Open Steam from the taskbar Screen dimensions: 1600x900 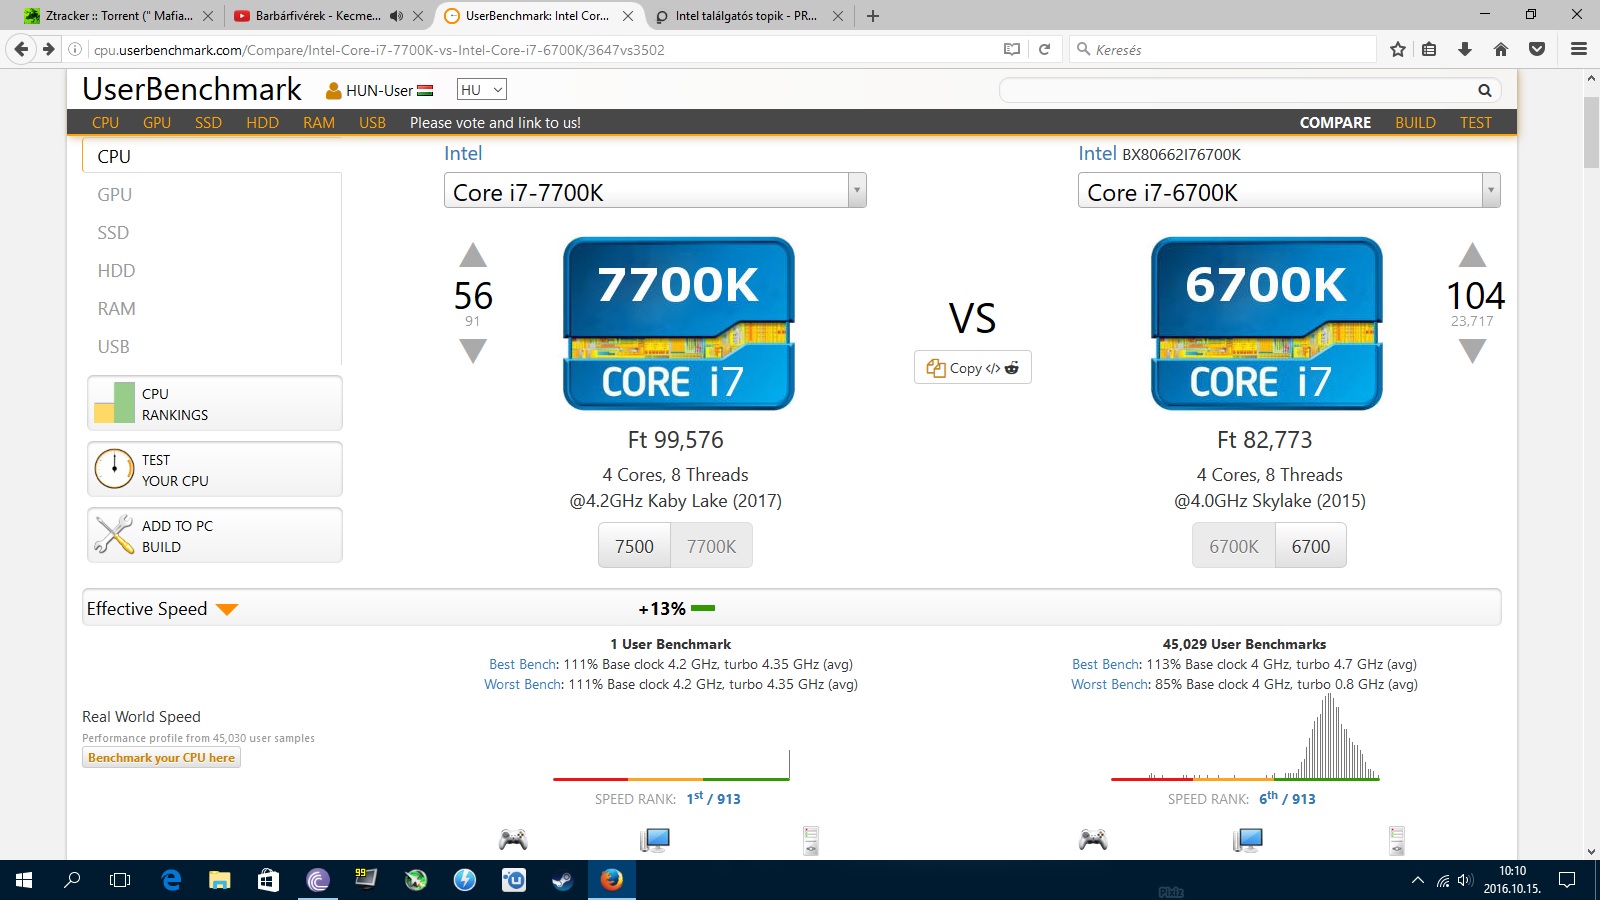(562, 880)
